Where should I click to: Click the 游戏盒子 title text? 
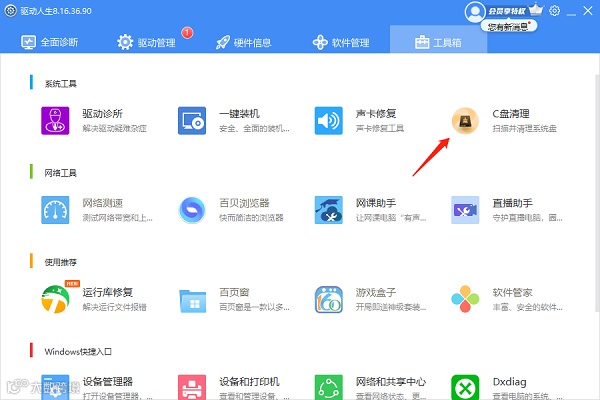(376, 292)
